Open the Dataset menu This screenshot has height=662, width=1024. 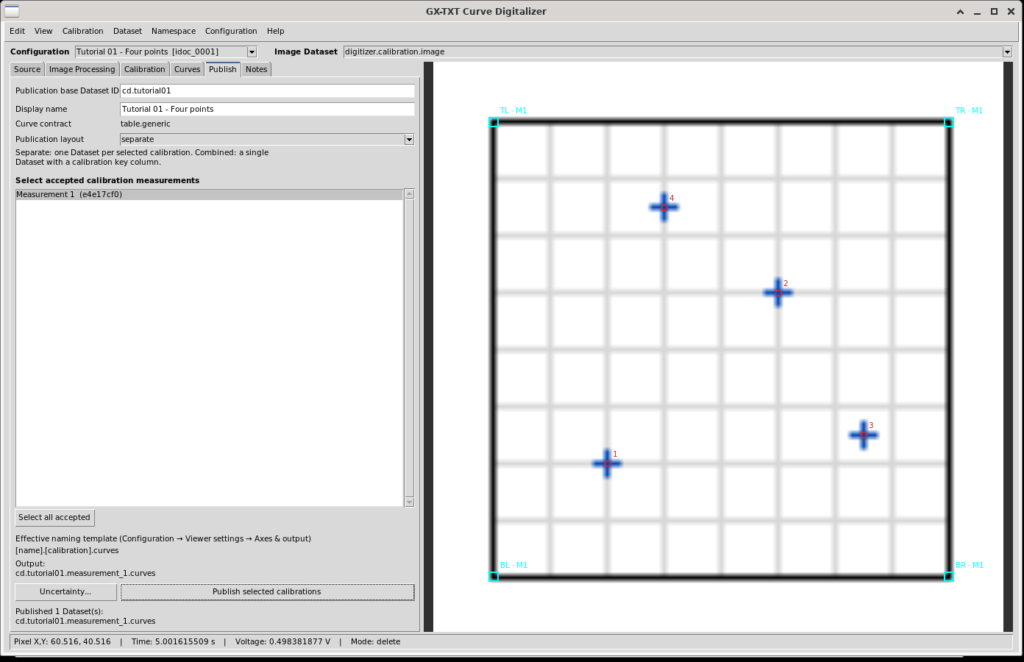coord(127,31)
